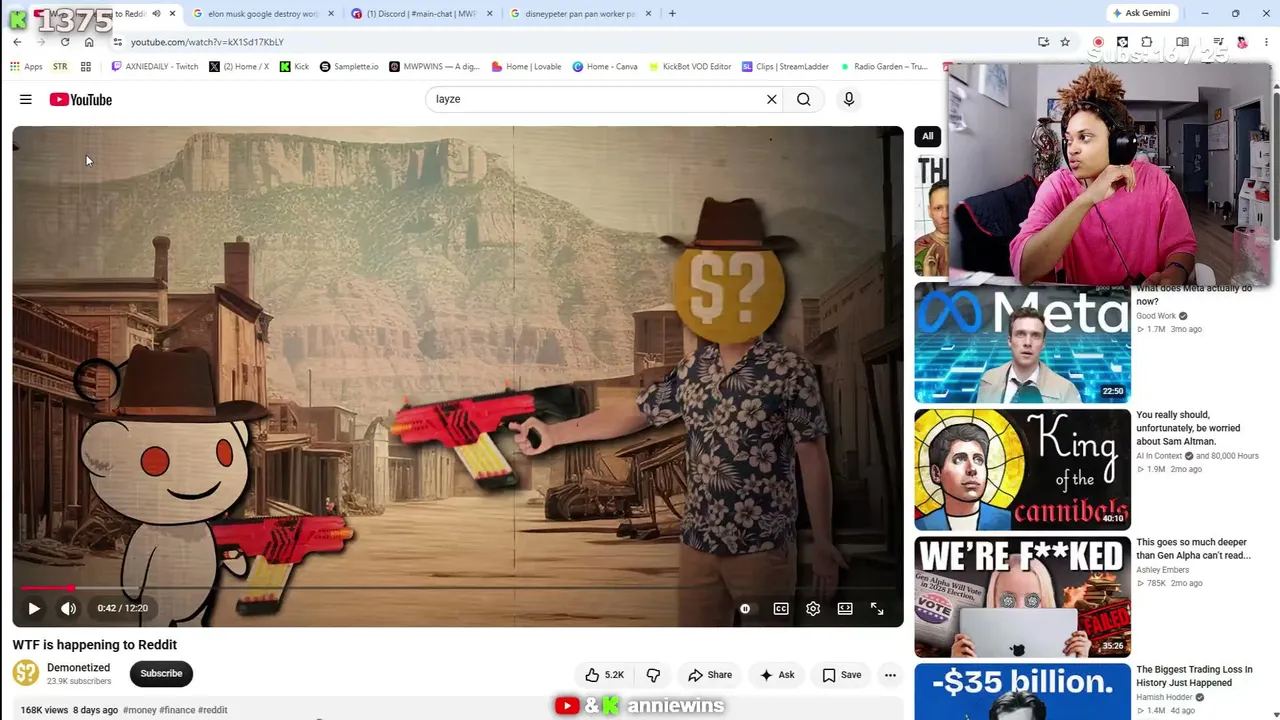Open the Home | Lovable bookmark
1280x720 pixels.
(x=526, y=67)
